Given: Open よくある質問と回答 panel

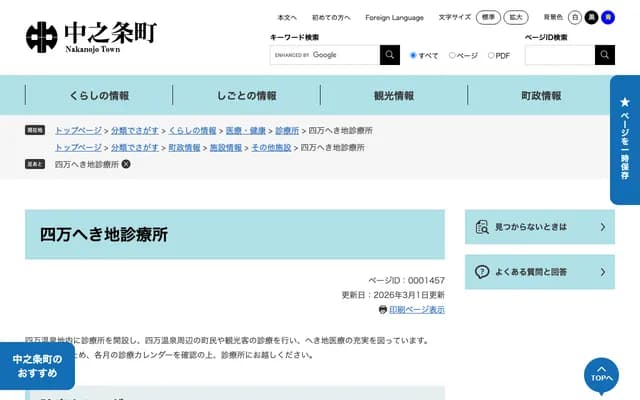Looking at the screenshot, I should 539,272.
